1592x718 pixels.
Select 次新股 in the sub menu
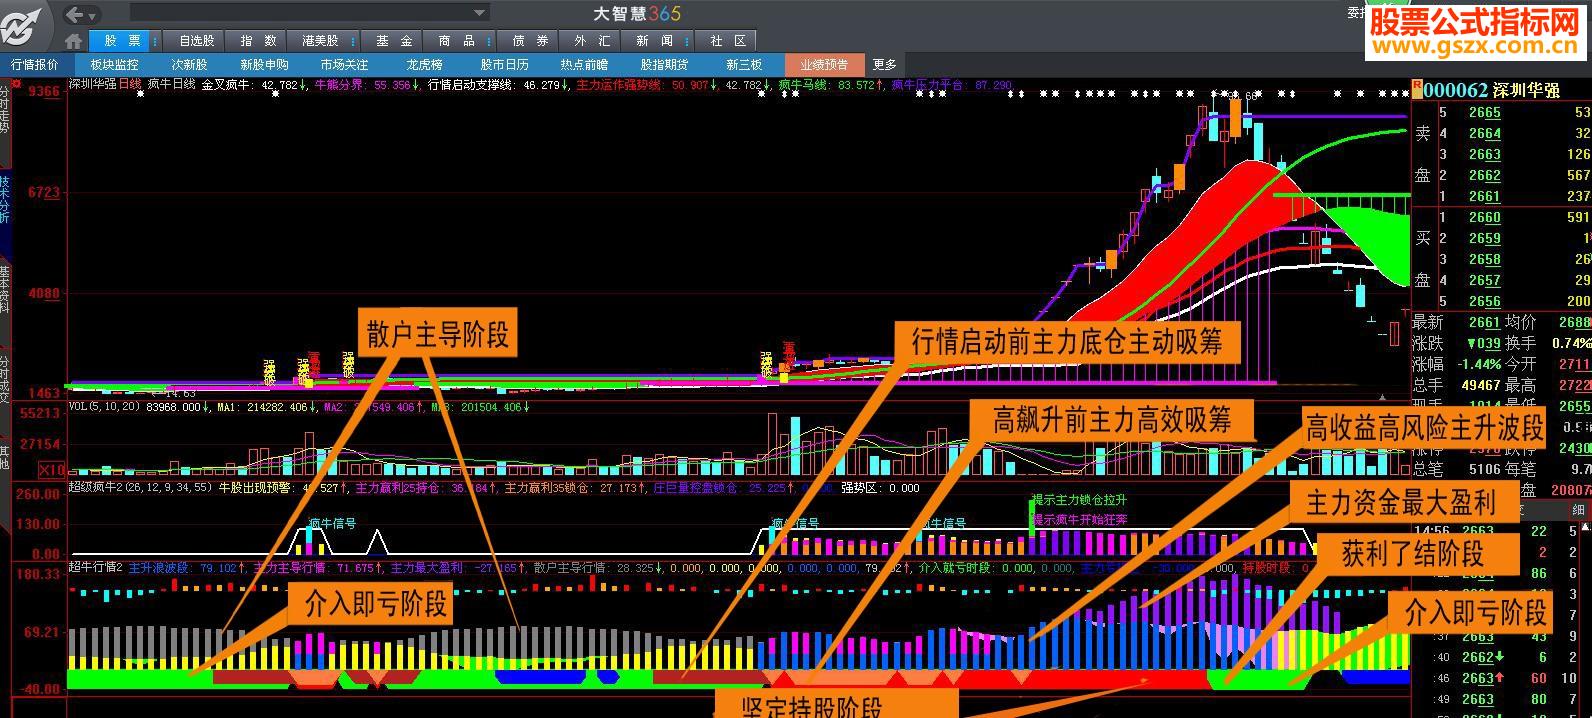pyautogui.click(x=189, y=65)
